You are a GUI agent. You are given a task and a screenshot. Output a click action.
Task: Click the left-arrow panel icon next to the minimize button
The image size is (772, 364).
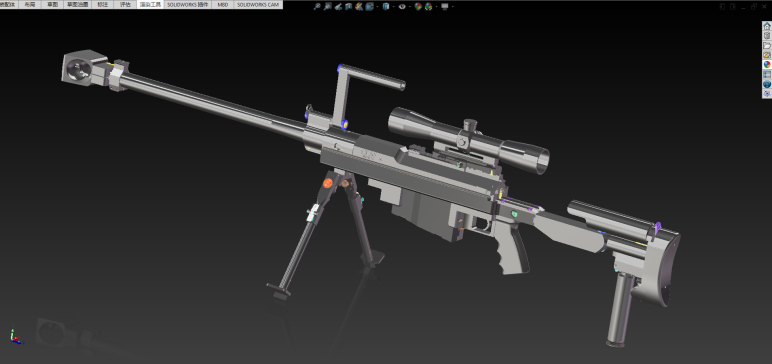[722, 6]
